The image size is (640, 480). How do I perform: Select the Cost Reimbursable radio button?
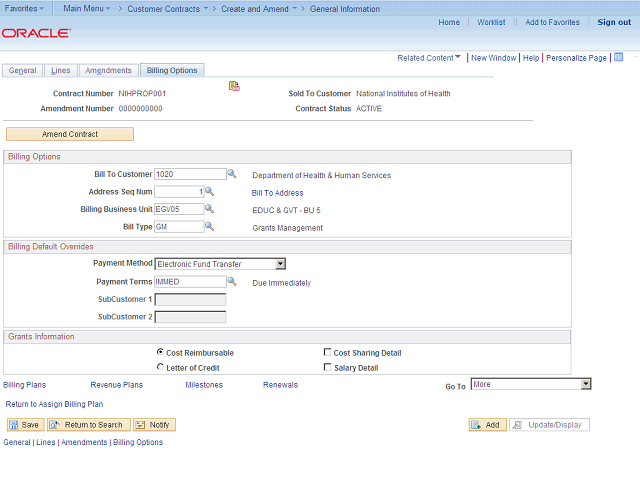[160, 353]
